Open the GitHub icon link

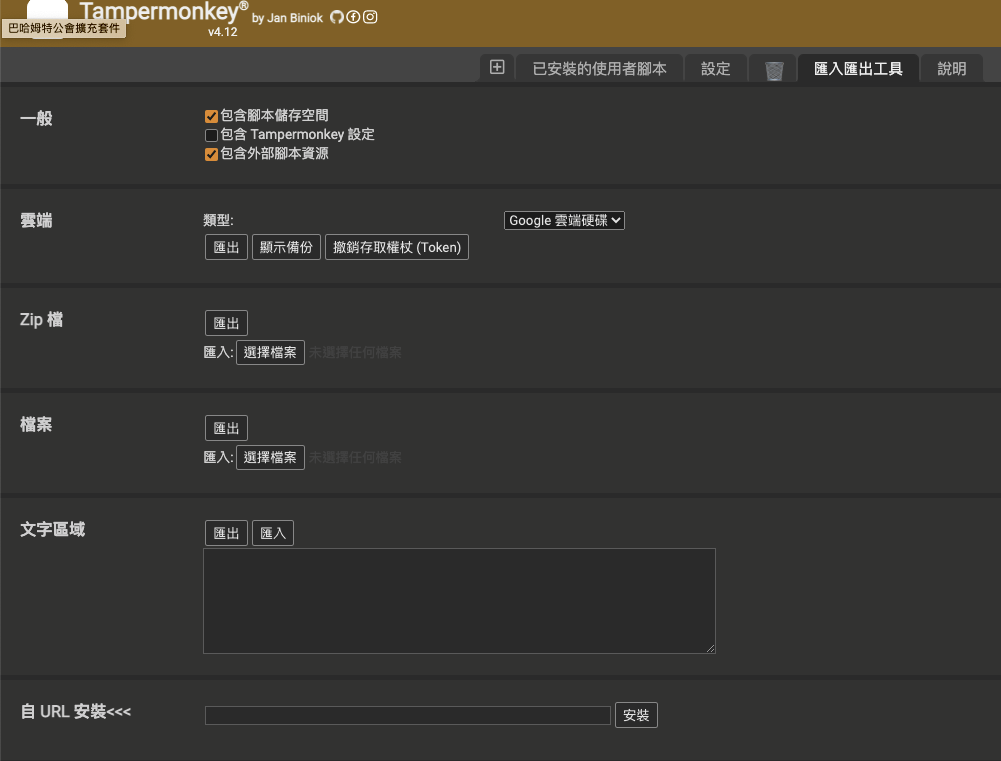tap(336, 17)
